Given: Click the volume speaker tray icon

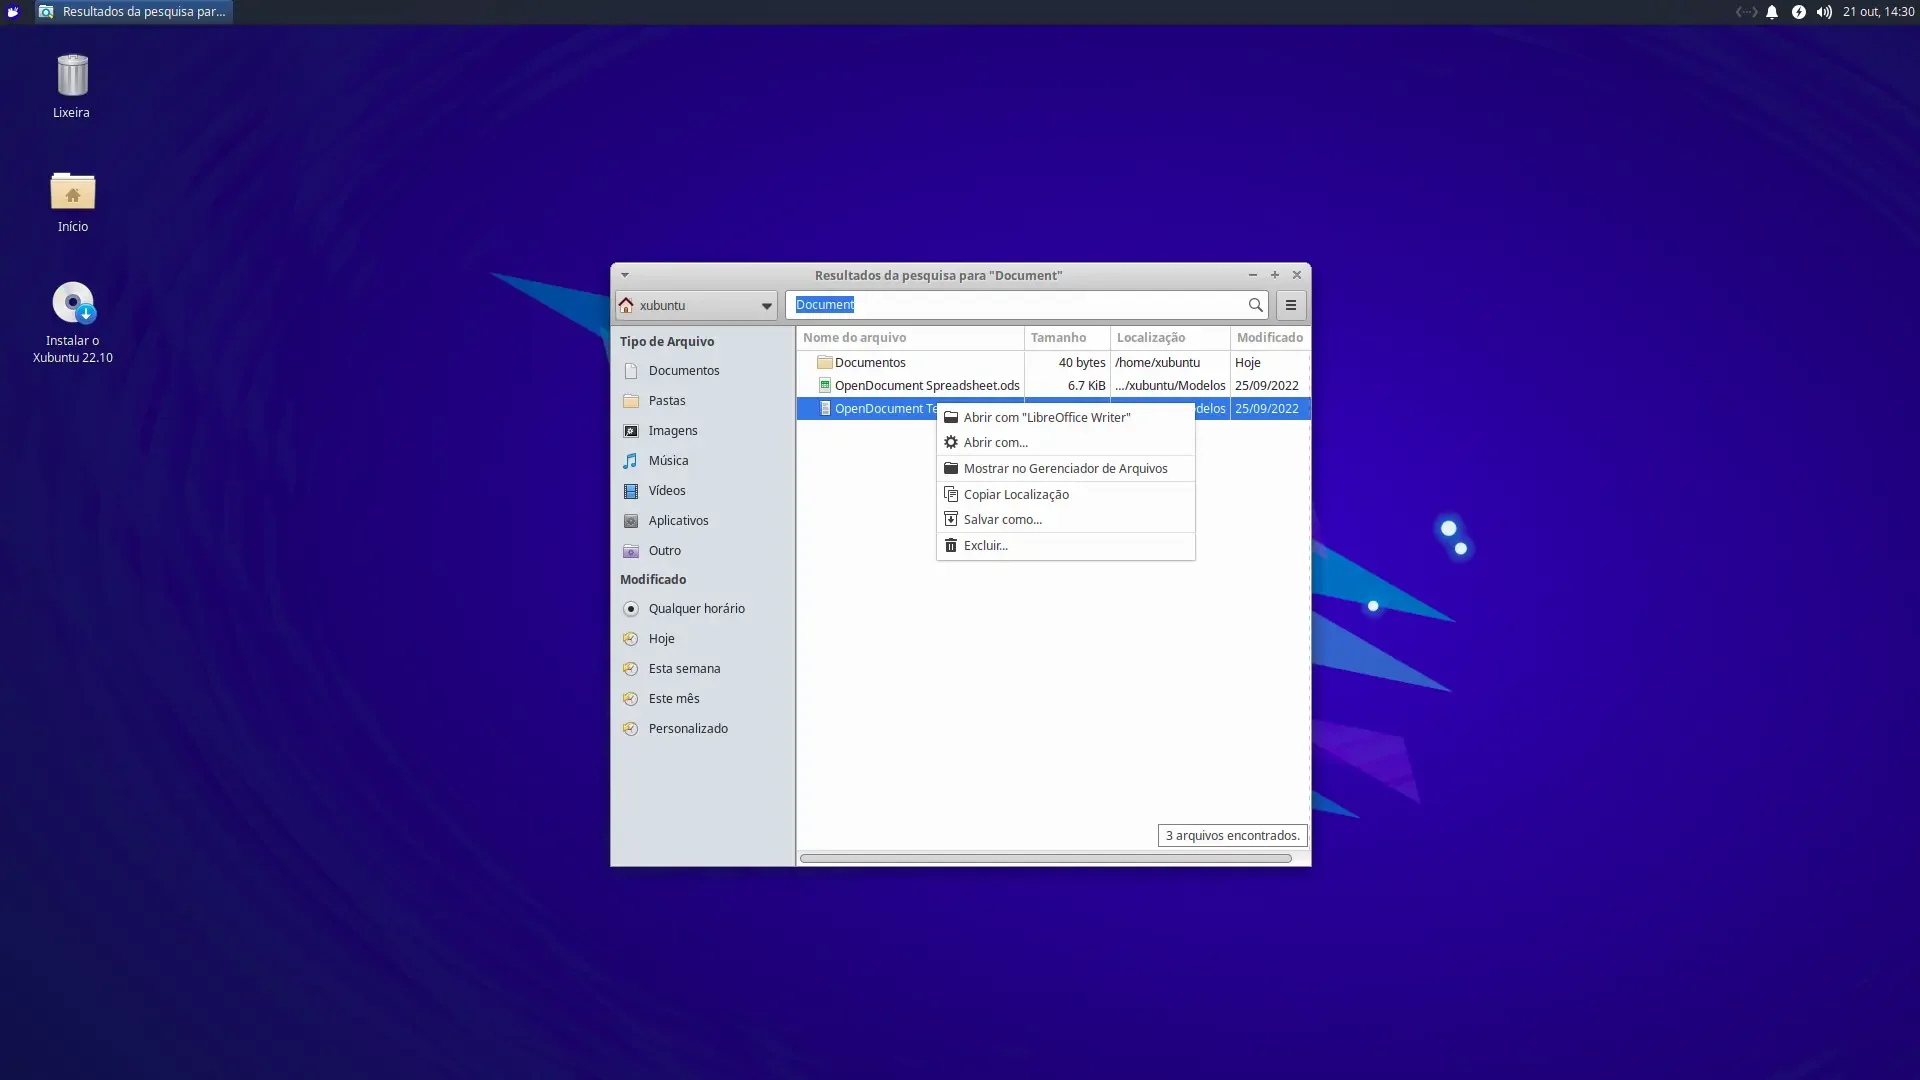Looking at the screenshot, I should (1824, 12).
